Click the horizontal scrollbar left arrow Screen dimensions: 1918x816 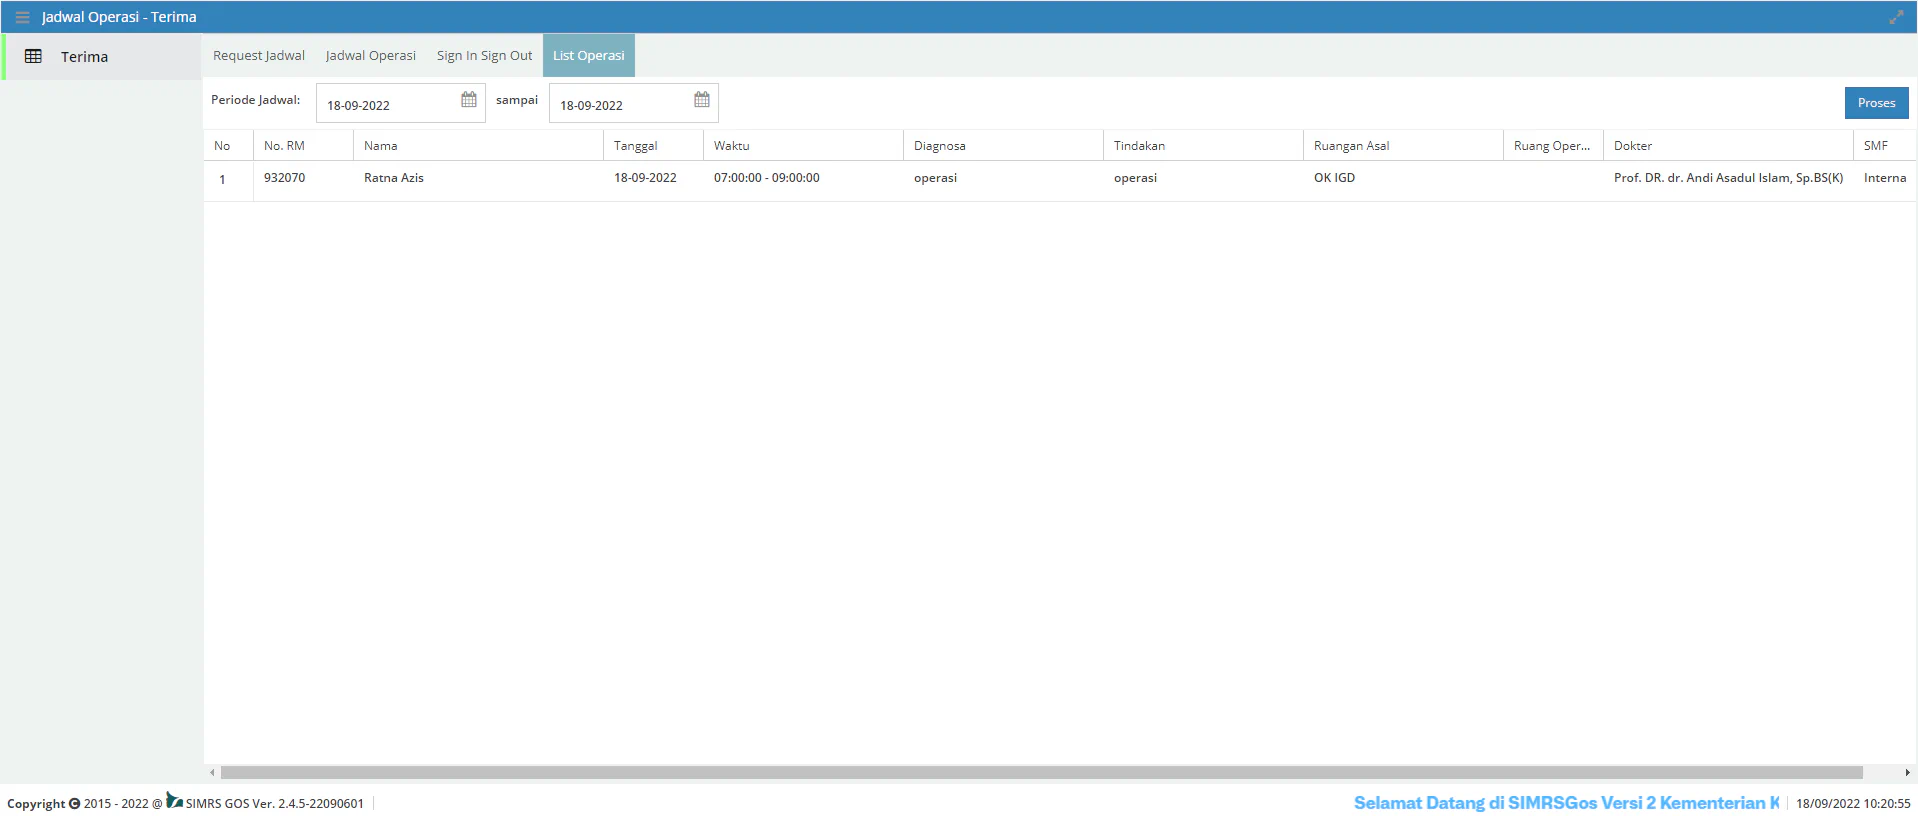[x=212, y=772]
